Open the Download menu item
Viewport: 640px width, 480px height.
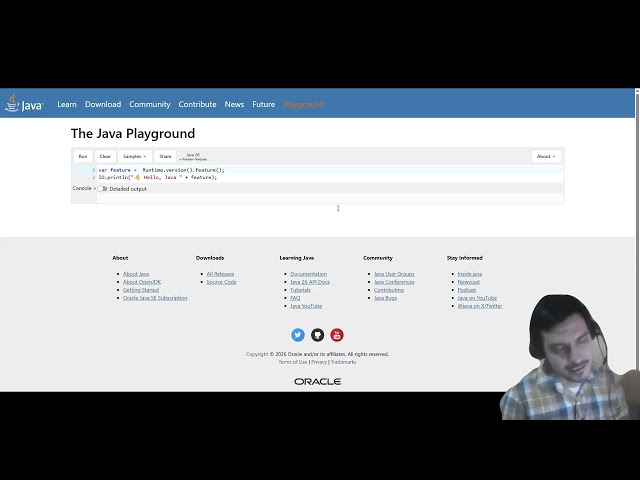click(103, 104)
